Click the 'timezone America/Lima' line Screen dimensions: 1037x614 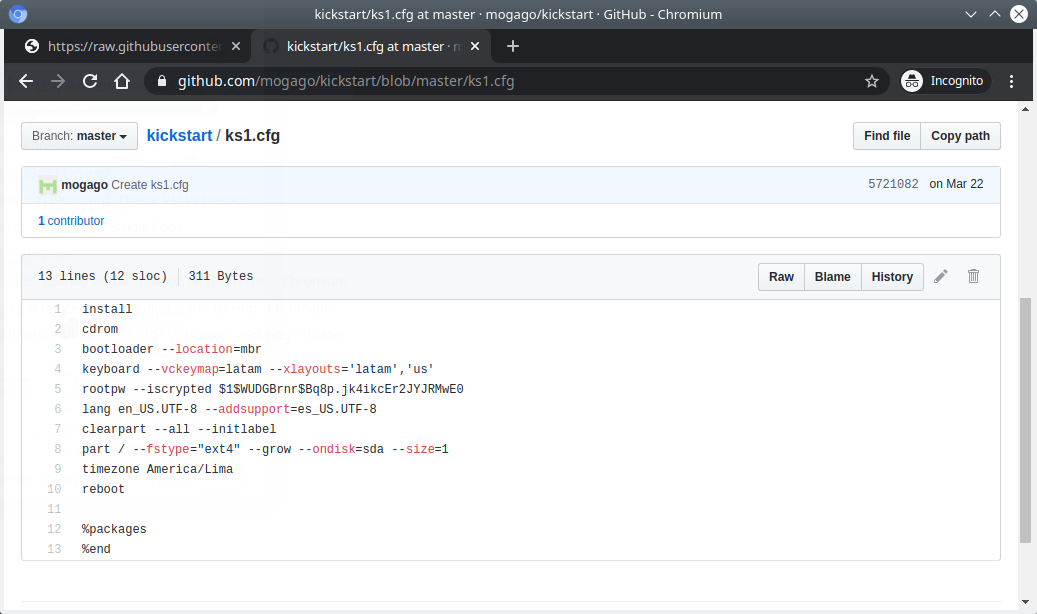tap(157, 468)
